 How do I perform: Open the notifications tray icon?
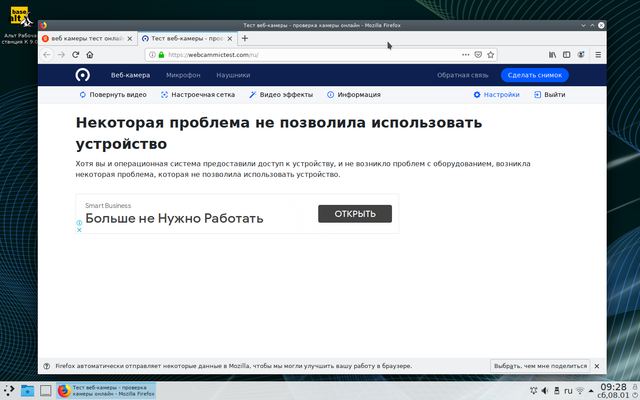533,391
